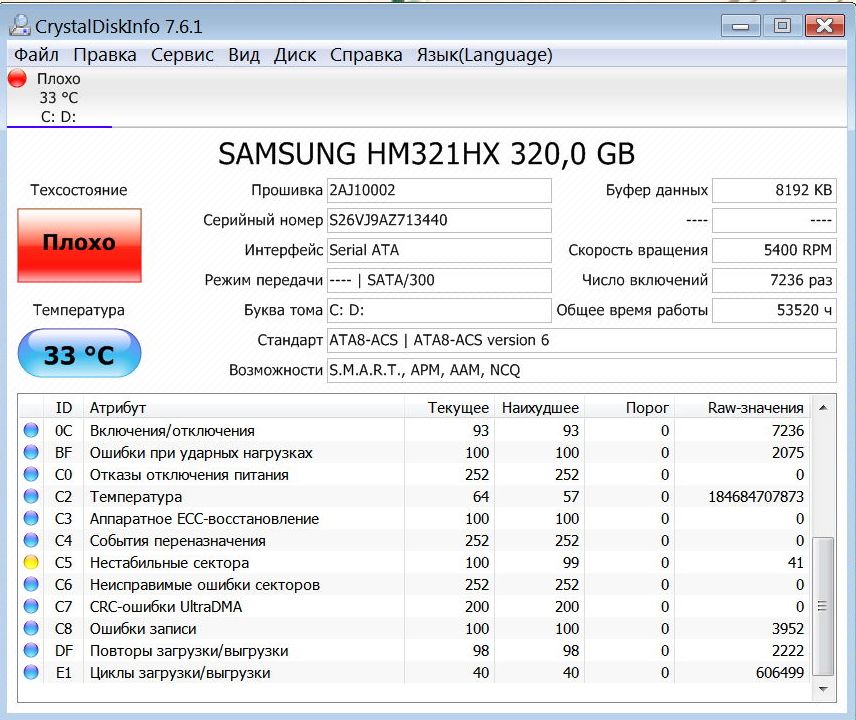856x720 pixels.
Task: Click the red disk status circle icon
Action: [17, 79]
